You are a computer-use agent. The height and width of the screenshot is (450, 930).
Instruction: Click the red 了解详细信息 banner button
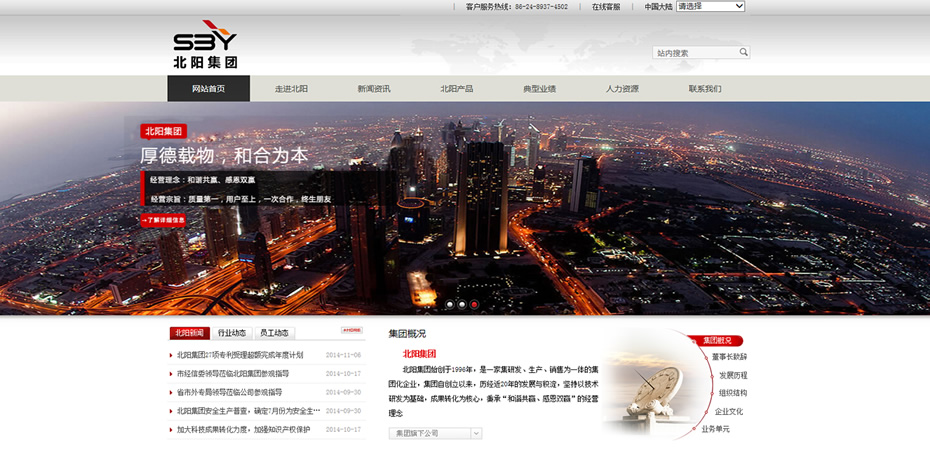[x=163, y=220]
